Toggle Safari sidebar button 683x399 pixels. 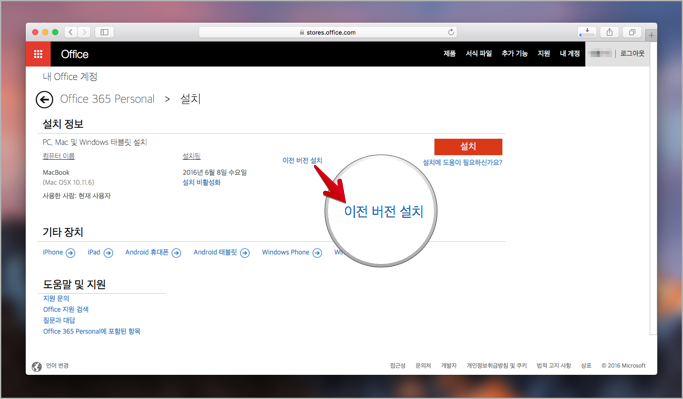point(105,32)
